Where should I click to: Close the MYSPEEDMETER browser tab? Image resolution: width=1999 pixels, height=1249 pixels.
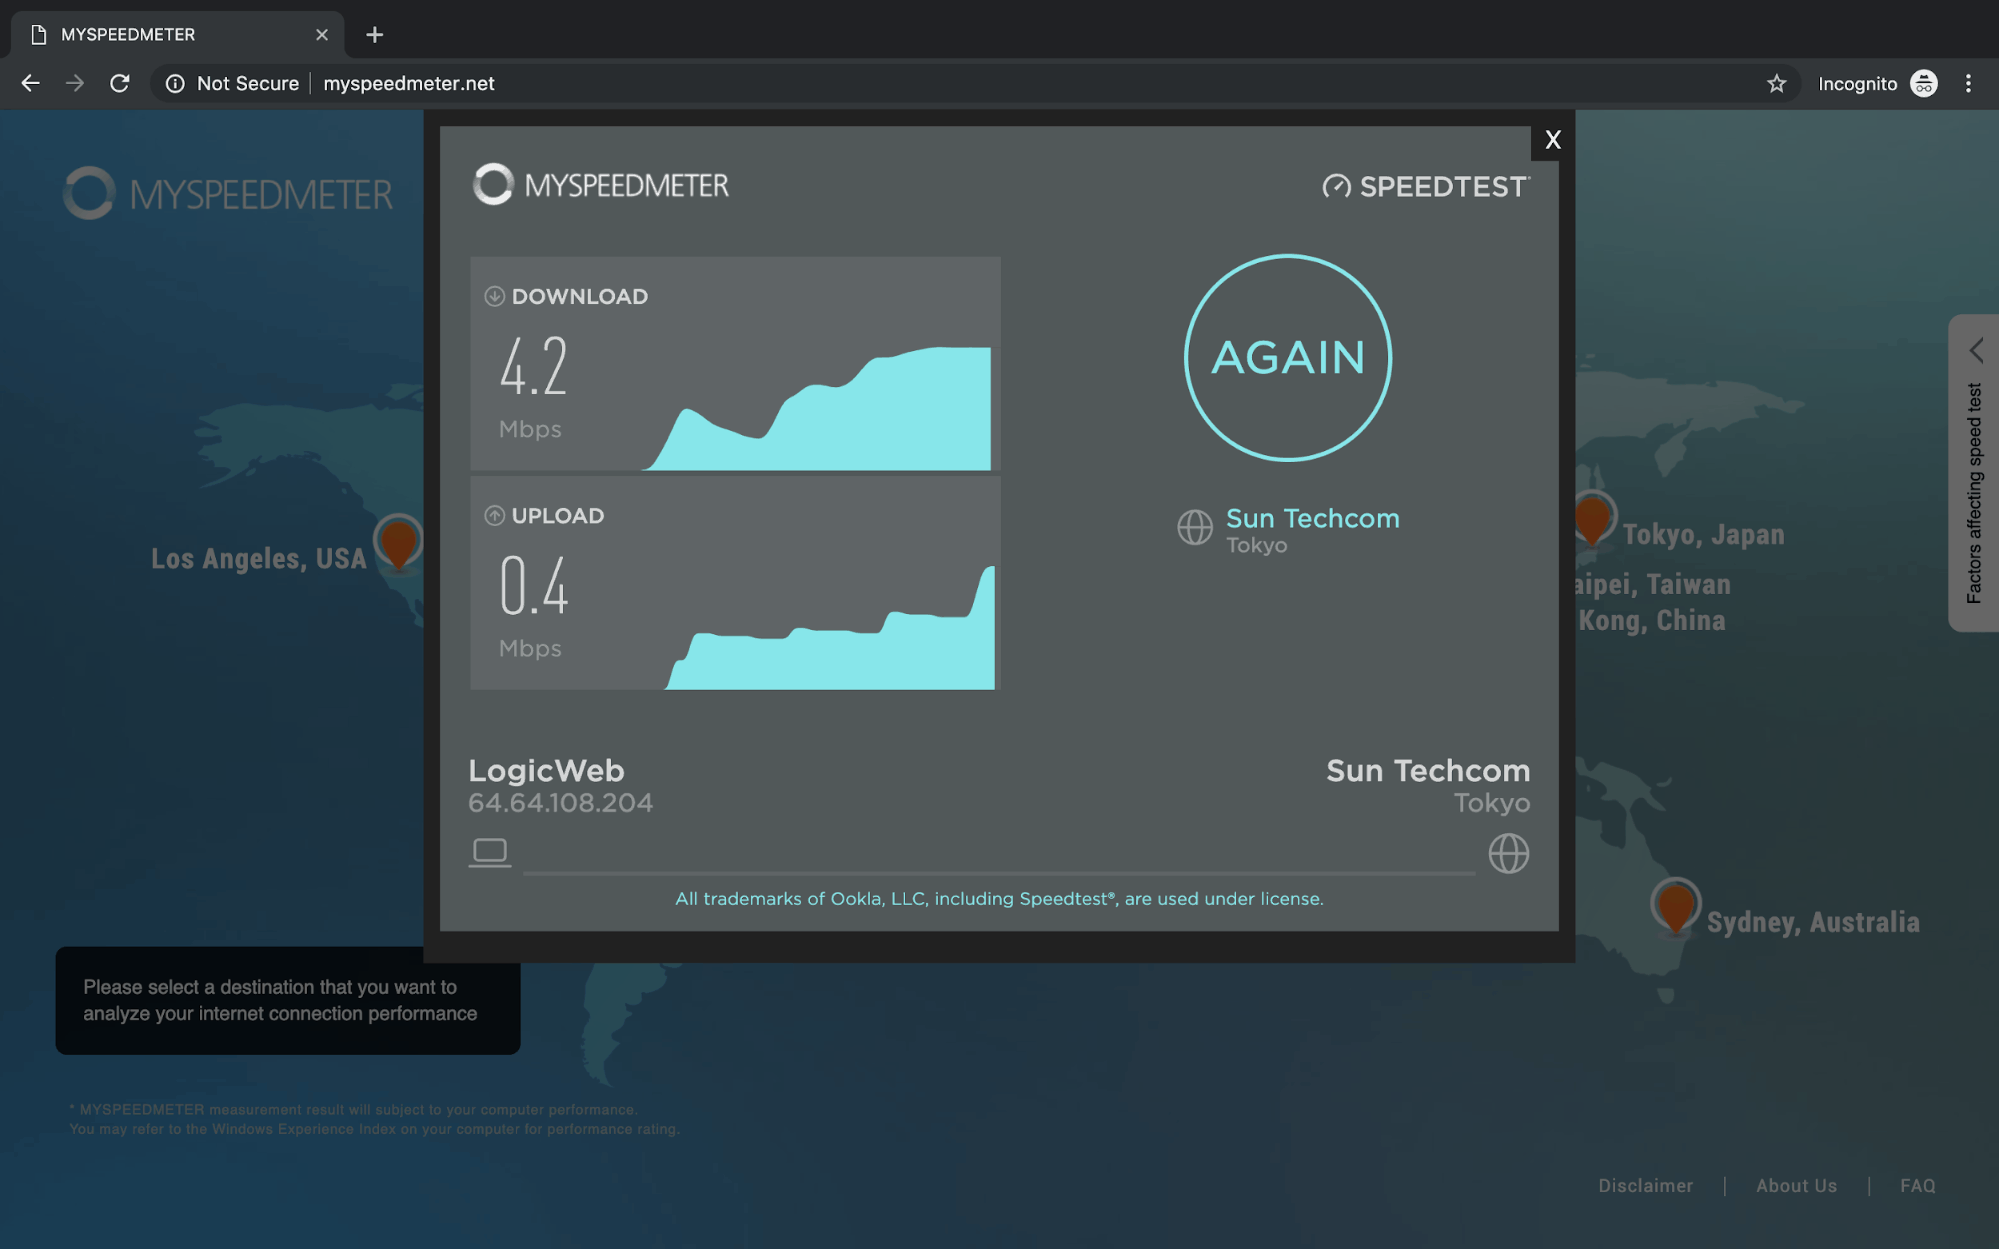pyautogui.click(x=322, y=35)
